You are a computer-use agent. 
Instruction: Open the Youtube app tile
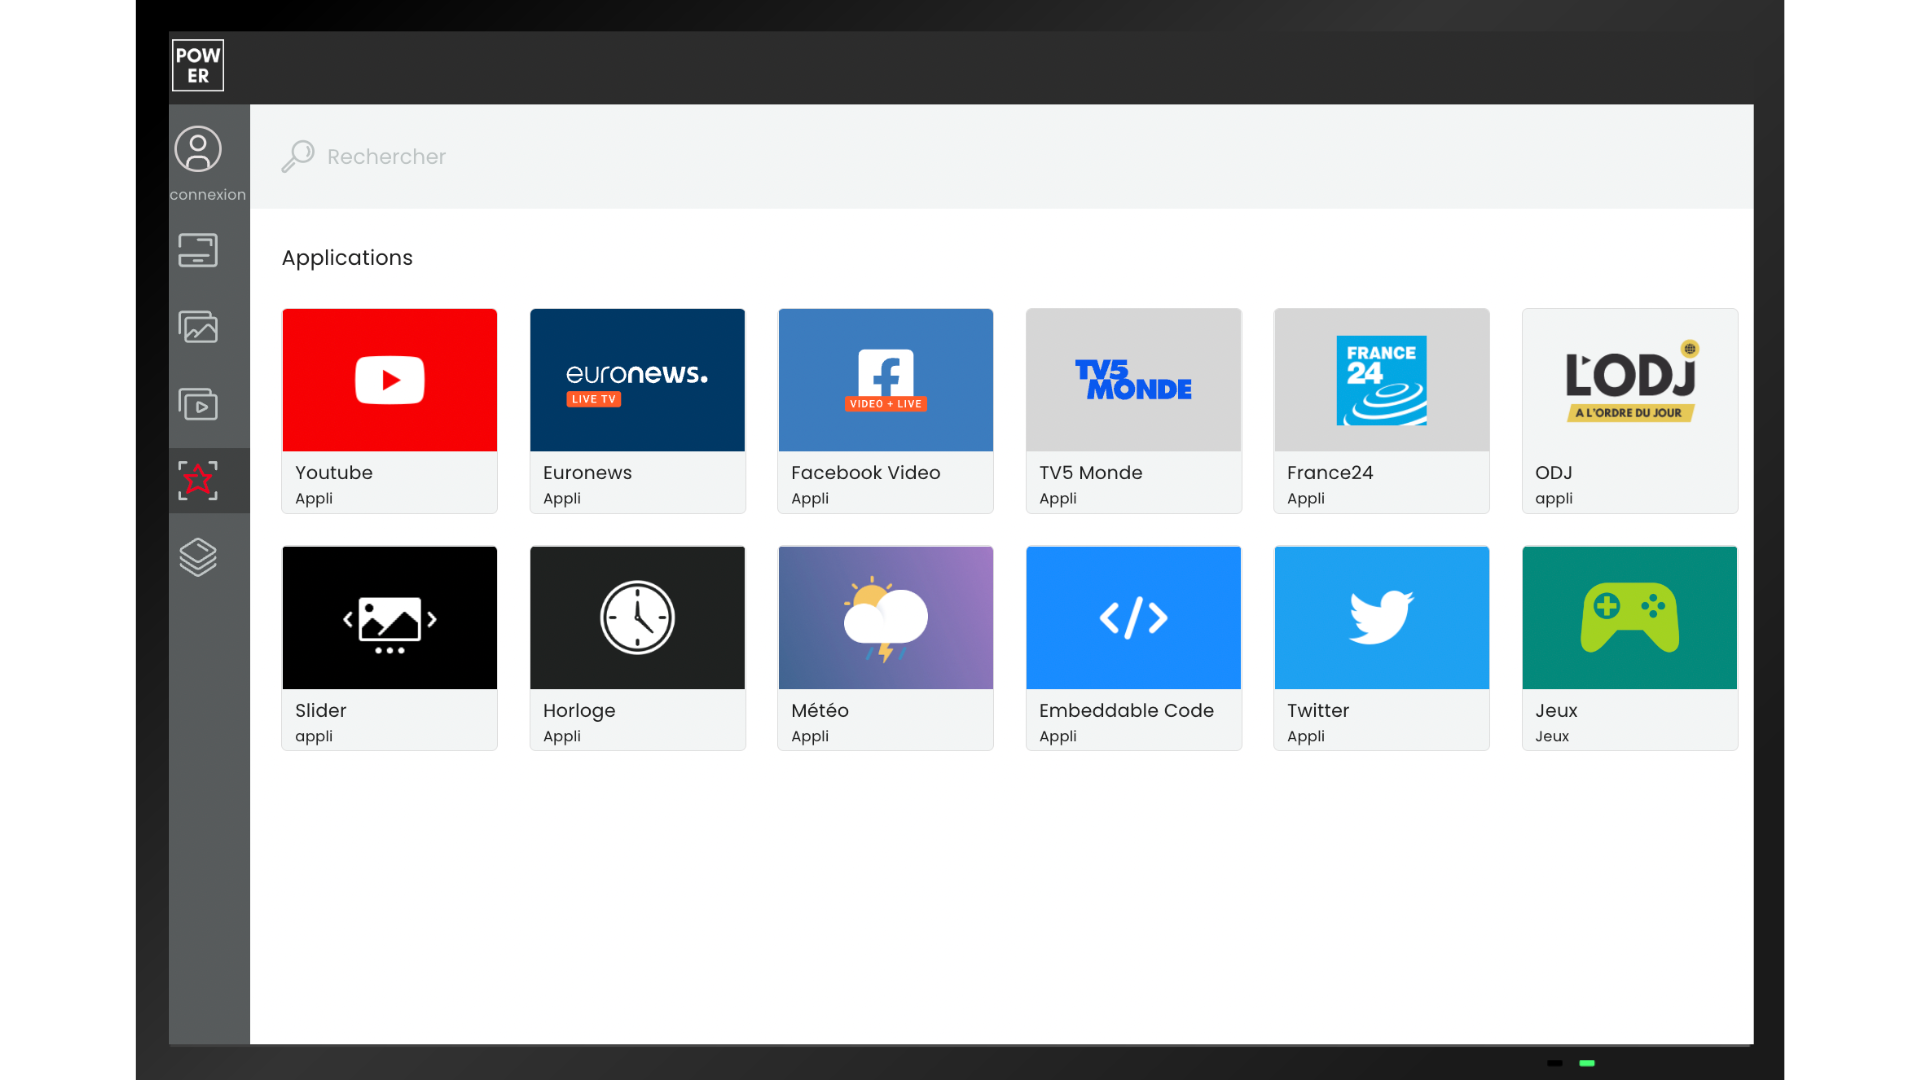390,410
